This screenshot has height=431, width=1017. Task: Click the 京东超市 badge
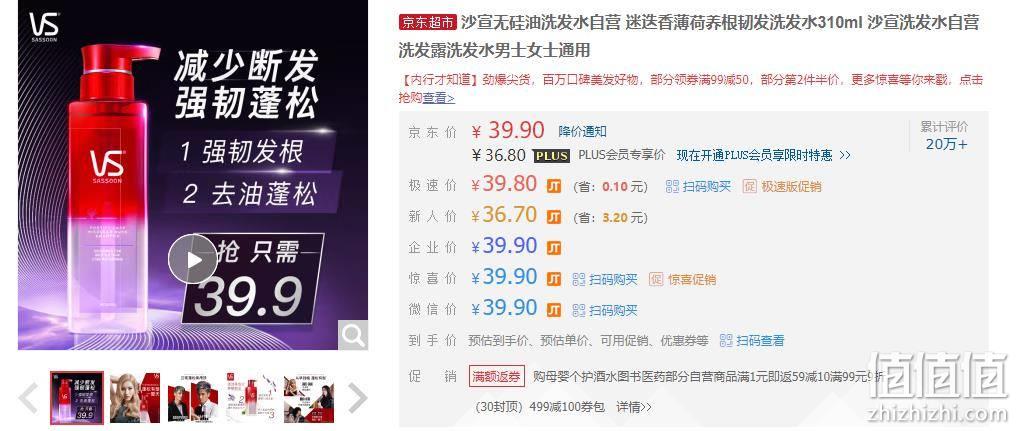(428, 23)
